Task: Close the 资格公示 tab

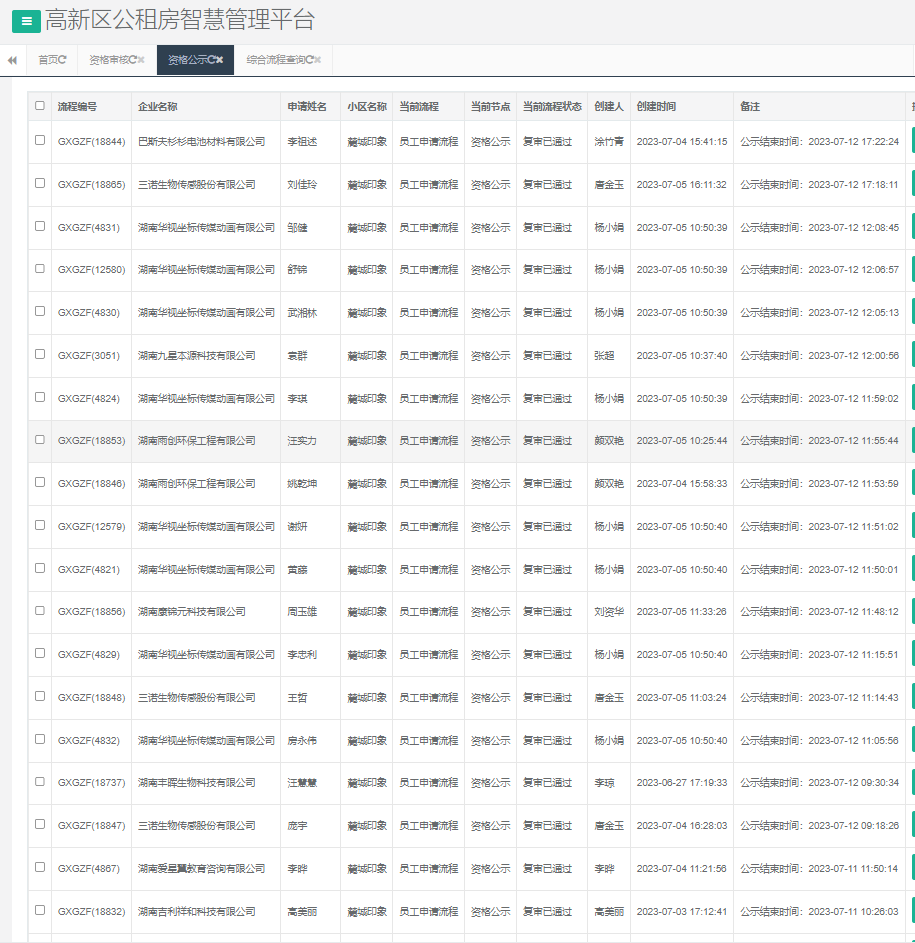Action: pyautogui.click(x=221, y=60)
